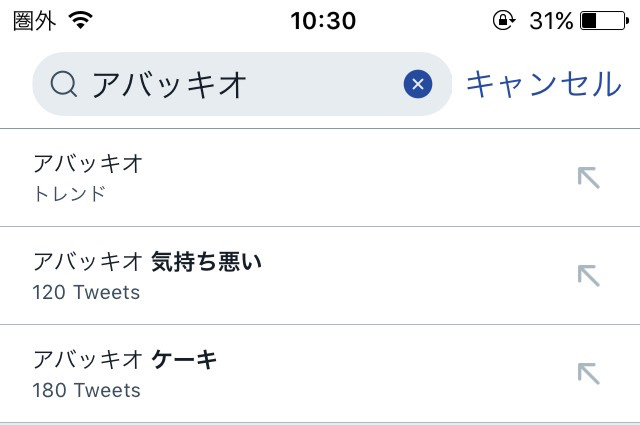Clear the search text with the X icon
Image resolution: width=640 pixels, height=425 pixels.
pos(418,84)
